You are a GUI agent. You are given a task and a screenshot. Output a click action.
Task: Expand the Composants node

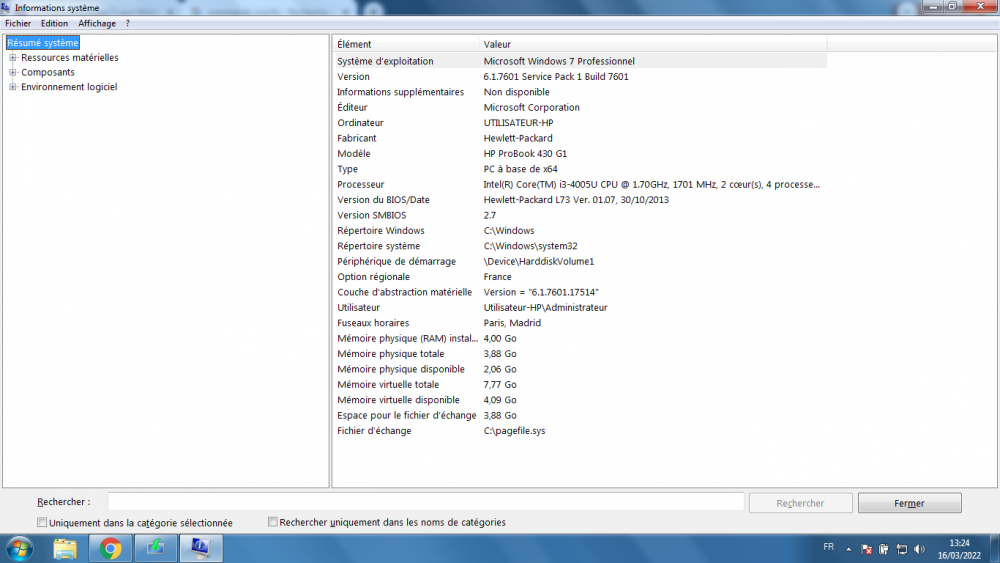13,72
